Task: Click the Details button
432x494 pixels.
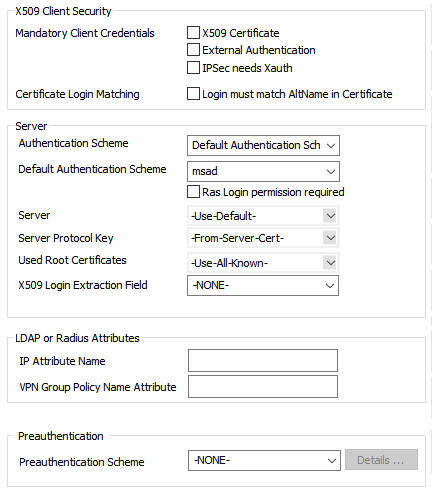Action: [x=381, y=460]
